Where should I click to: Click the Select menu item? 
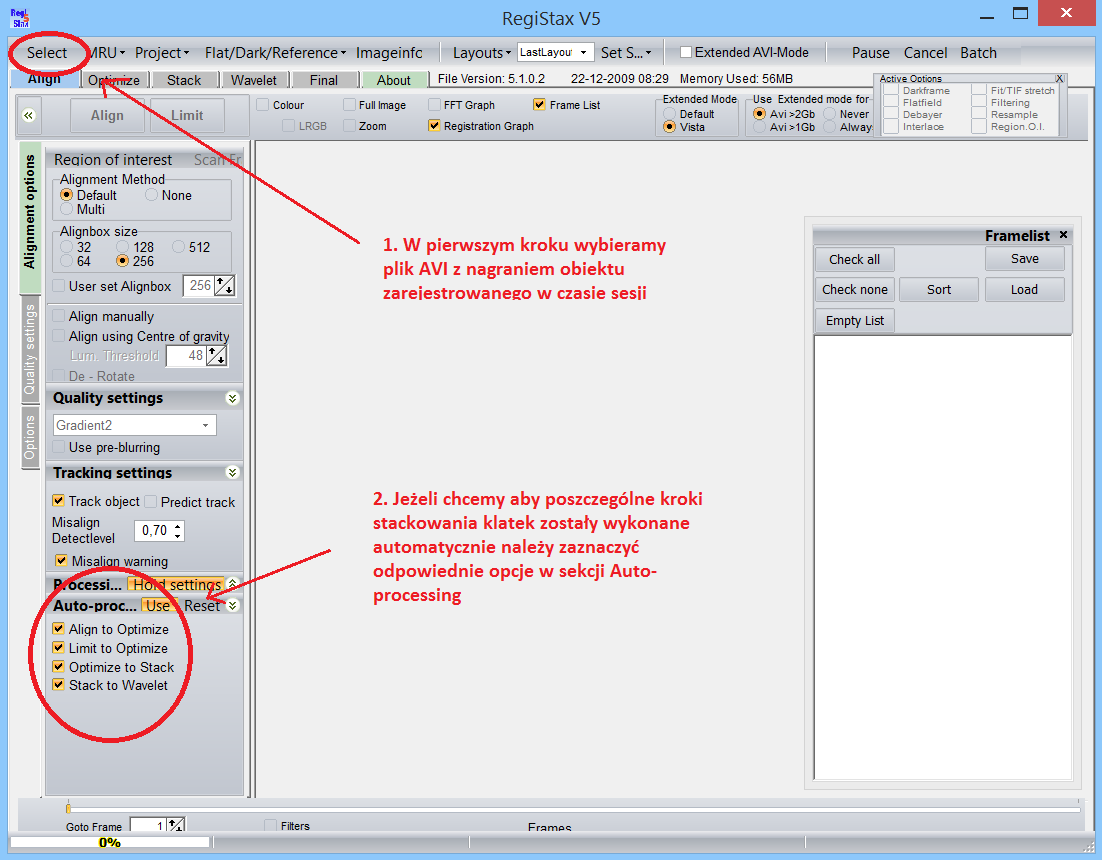pos(47,53)
